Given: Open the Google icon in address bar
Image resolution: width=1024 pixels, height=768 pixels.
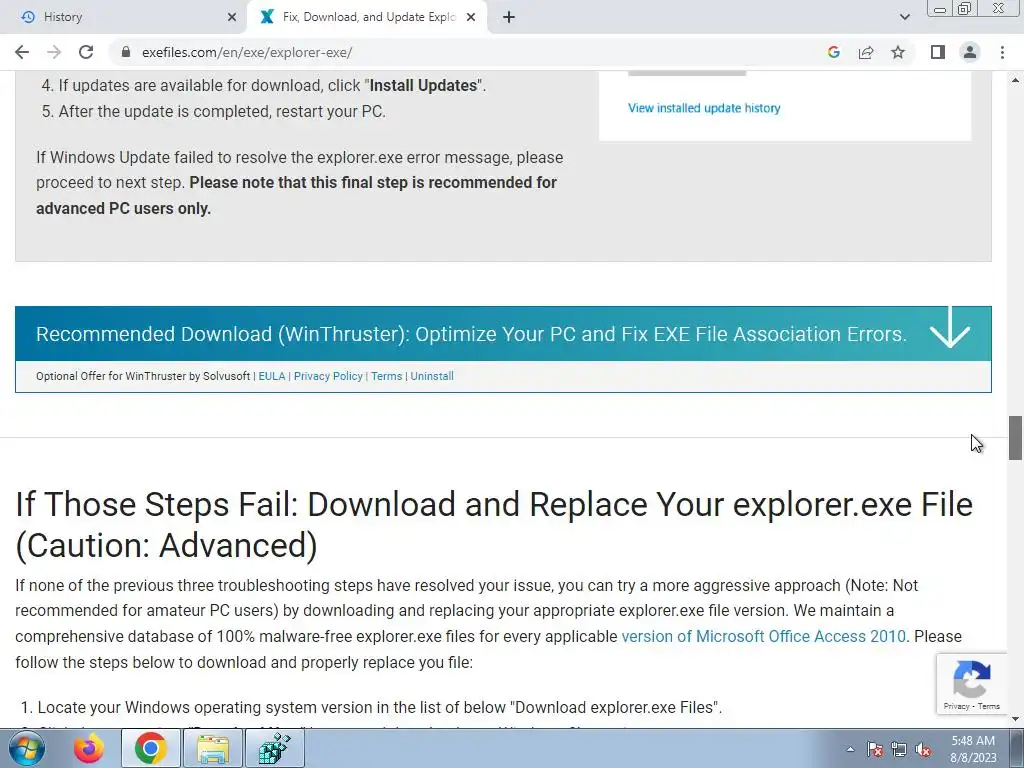Looking at the screenshot, I should click(833, 52).
